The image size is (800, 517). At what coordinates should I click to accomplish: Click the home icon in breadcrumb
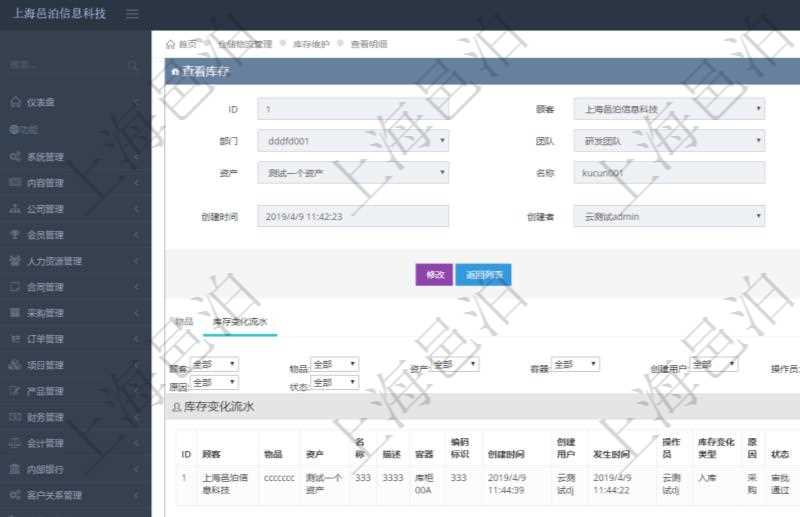(170, 44)
